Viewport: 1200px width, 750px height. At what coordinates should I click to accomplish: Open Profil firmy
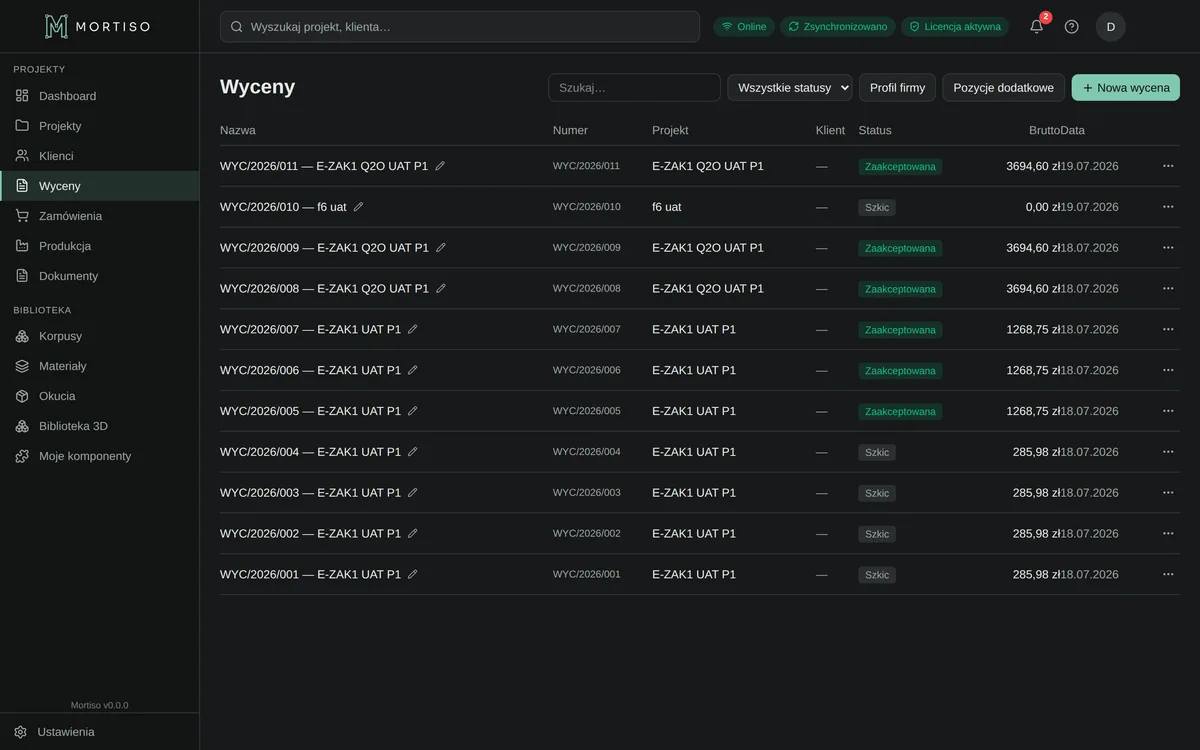[x=897, y=87]
